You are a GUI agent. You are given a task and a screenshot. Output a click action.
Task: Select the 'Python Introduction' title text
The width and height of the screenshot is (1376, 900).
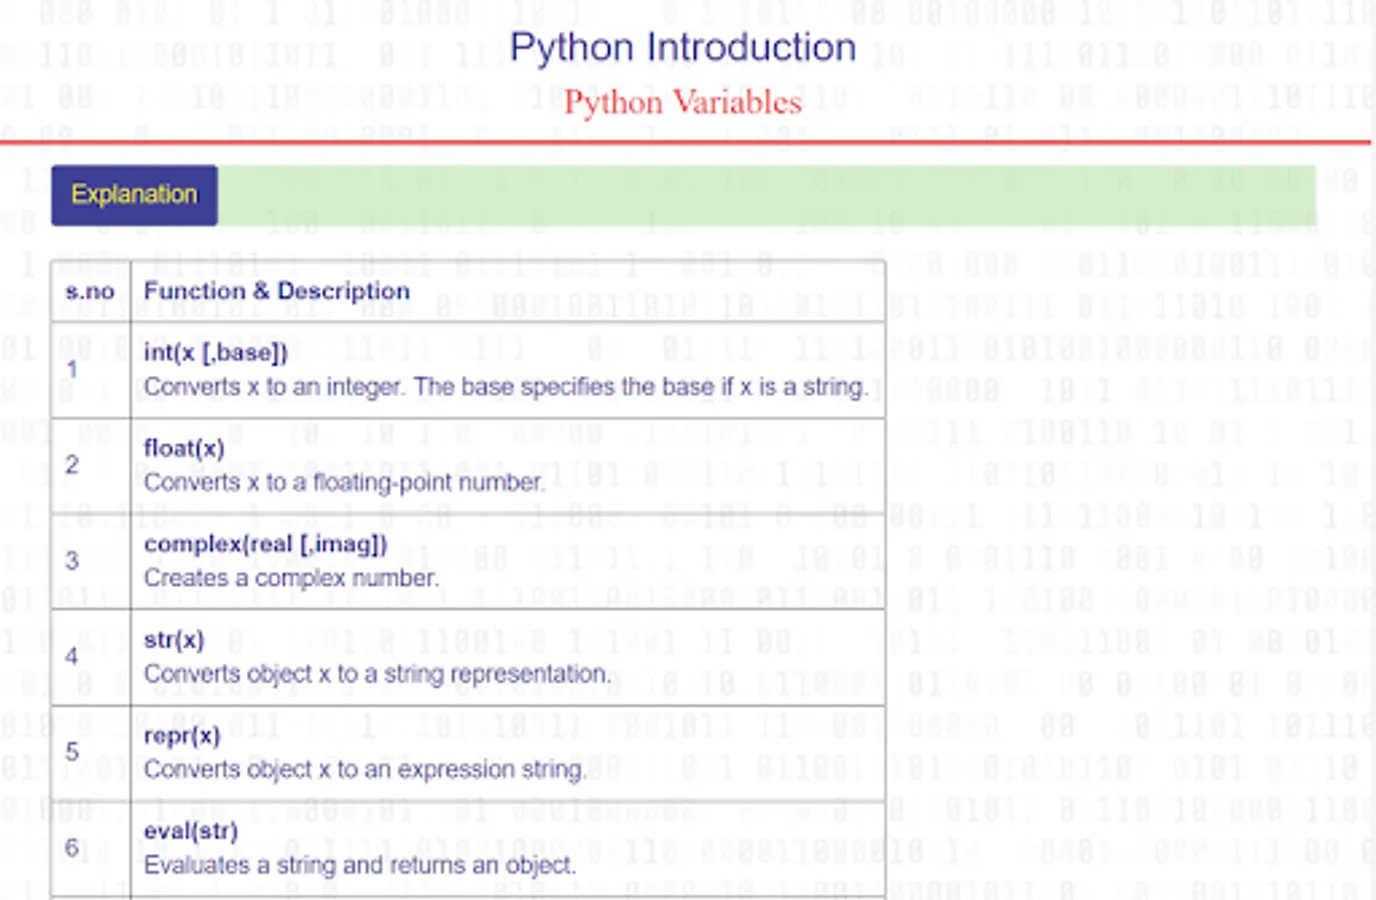point(683,47)
